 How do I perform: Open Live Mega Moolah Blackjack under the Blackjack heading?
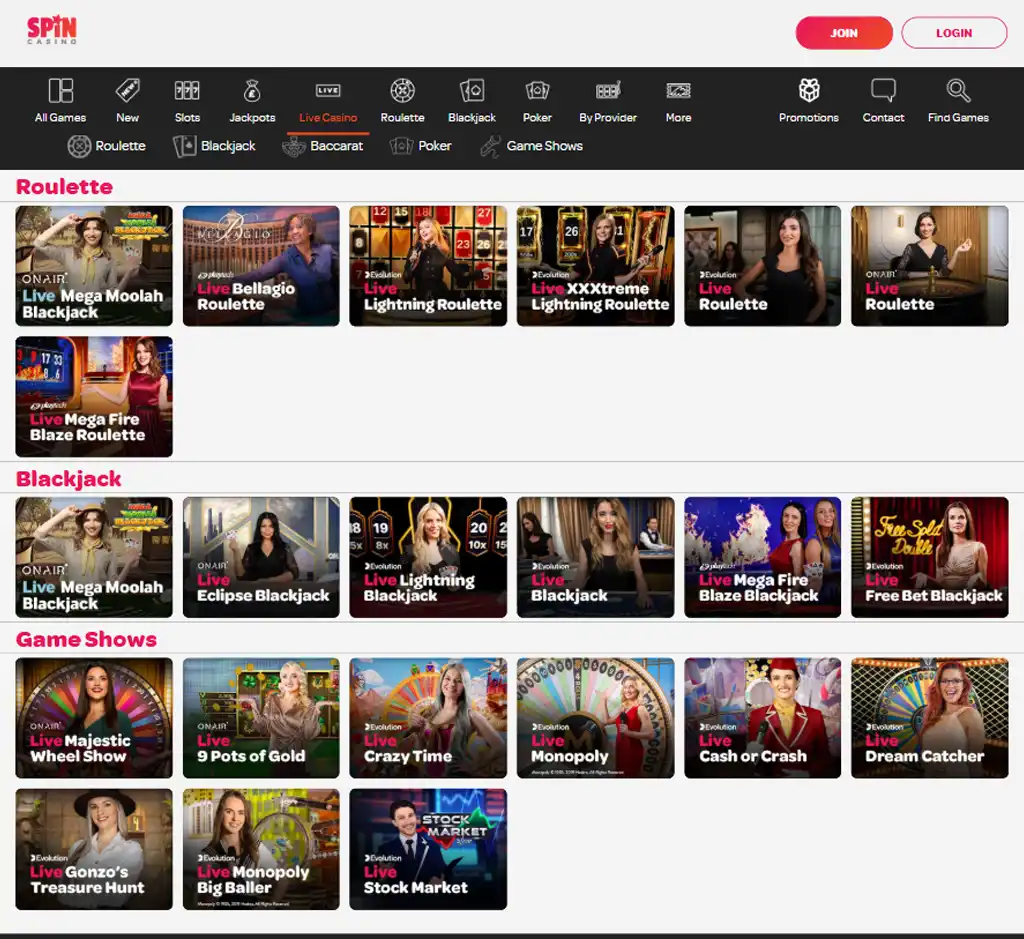pyautogui.click(x=94, y=557)
